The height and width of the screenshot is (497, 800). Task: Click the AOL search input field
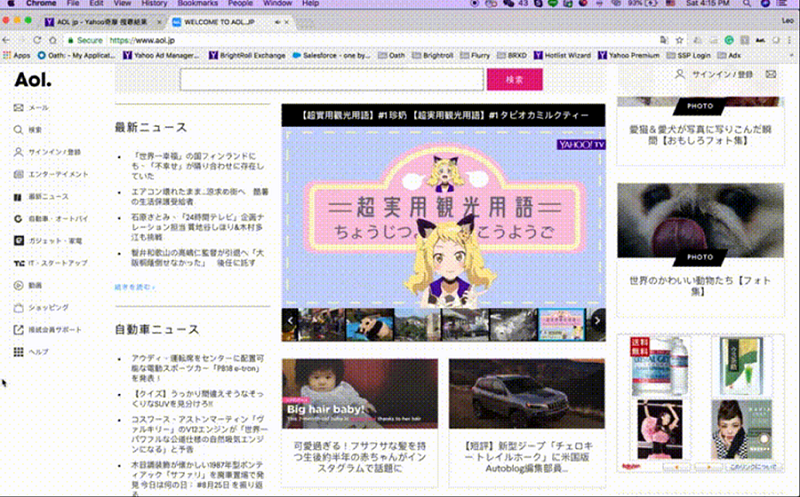332,80
